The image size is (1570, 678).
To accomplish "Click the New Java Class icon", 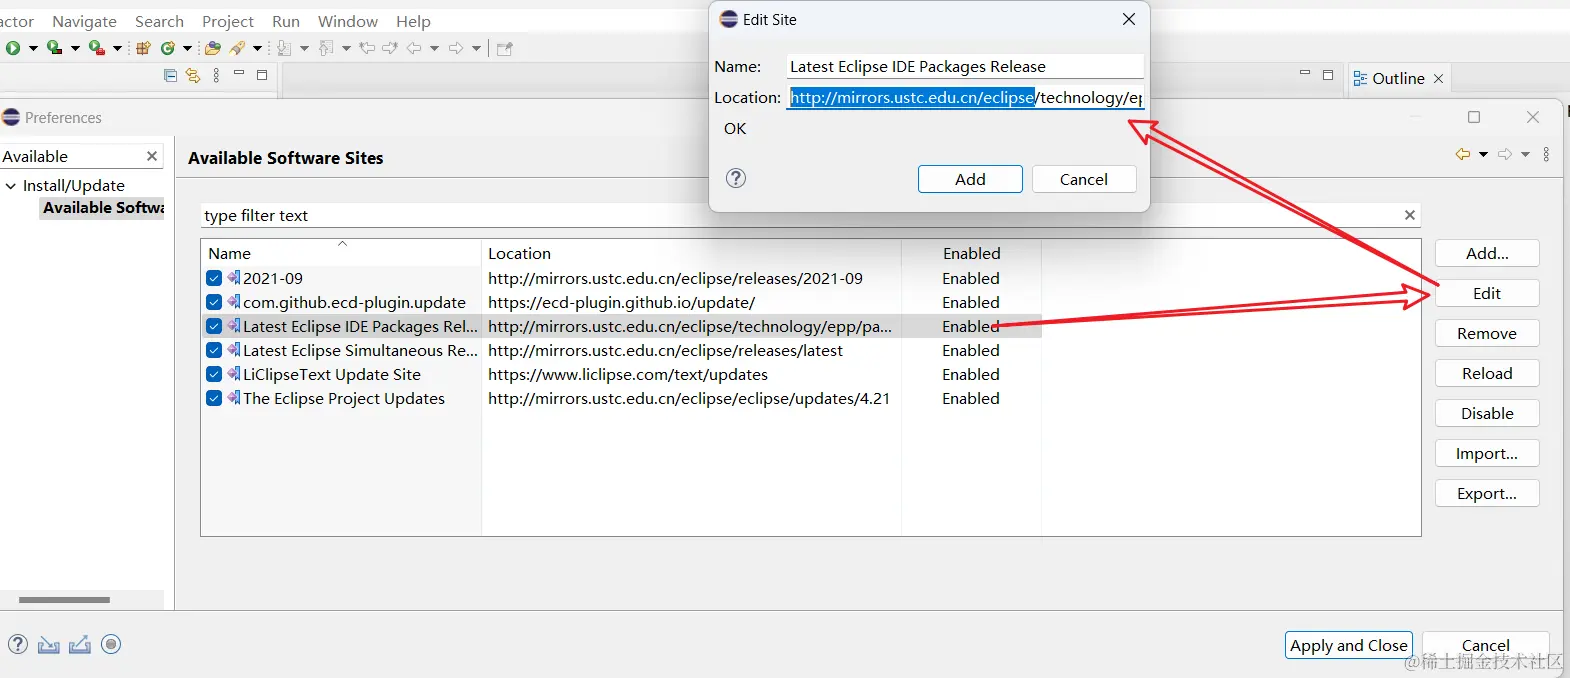I will click(168, 48).
